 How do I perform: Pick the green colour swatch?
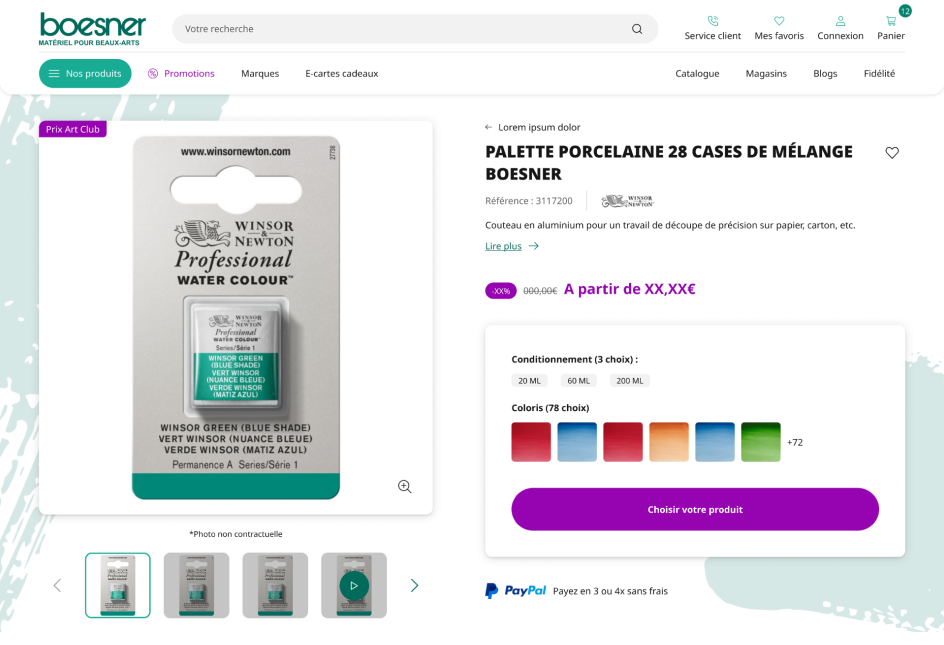click(761, 442)
